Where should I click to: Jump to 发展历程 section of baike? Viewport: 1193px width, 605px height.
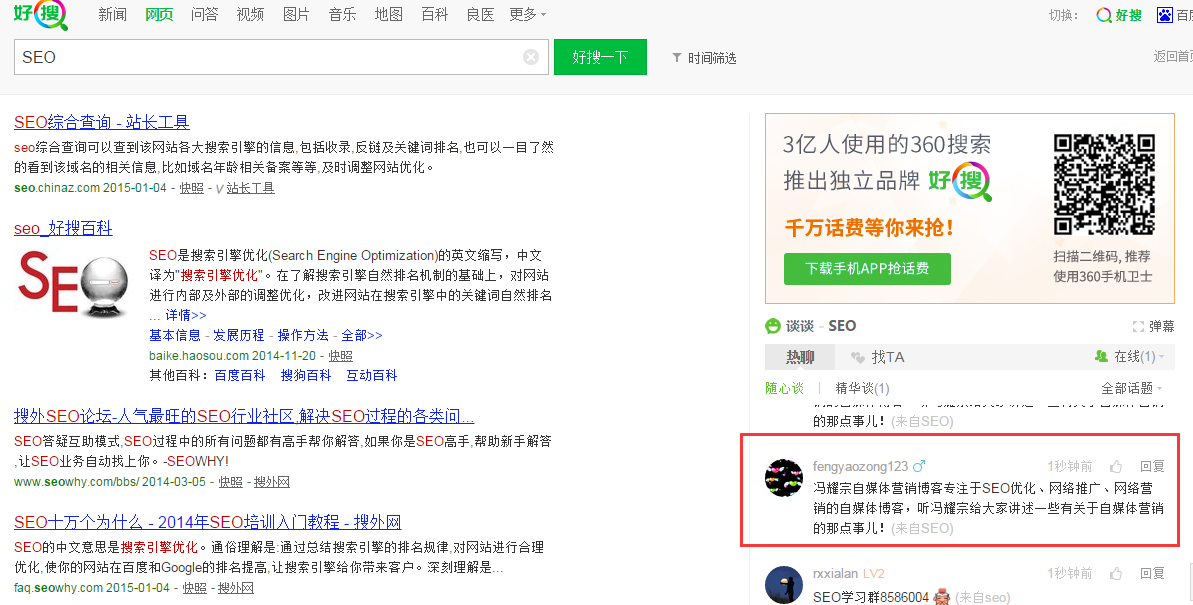tap(239, 335)
